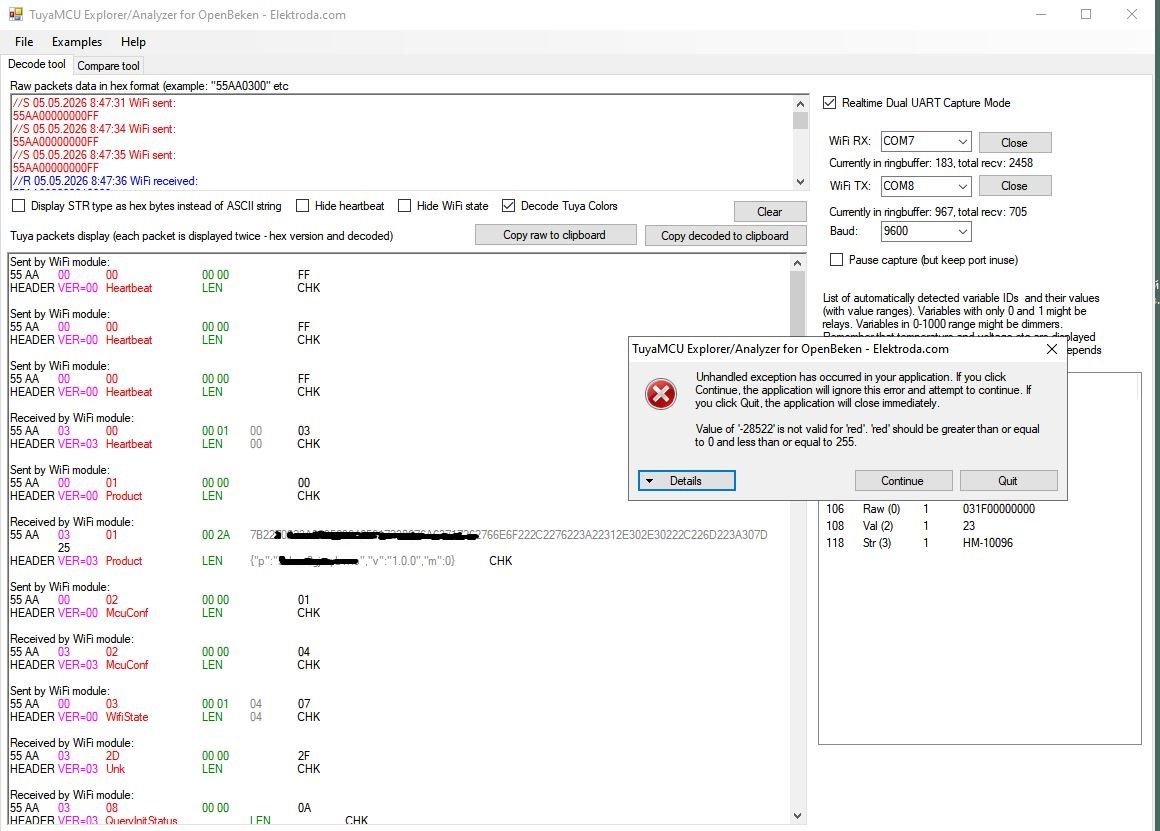
Task: Click the first McuConf packet label
Action: (x=127, y=613)
